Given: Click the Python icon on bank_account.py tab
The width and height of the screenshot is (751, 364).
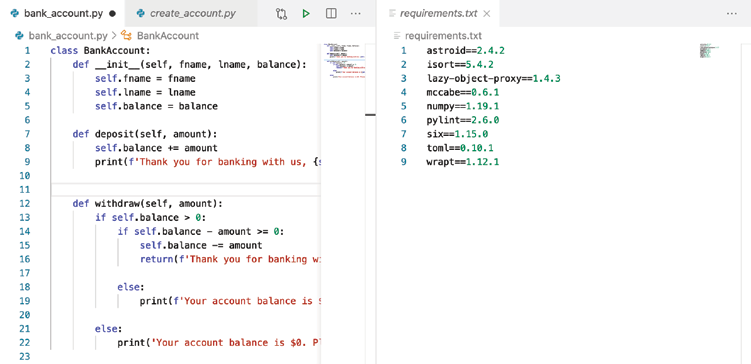Looking at the screenshot, I should click(x=14, y=13).
